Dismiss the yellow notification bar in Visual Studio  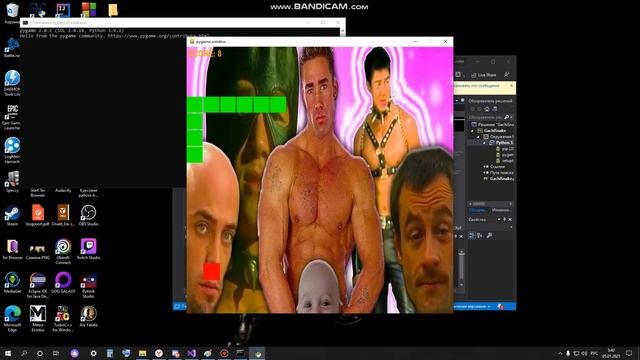pos(511,86)
